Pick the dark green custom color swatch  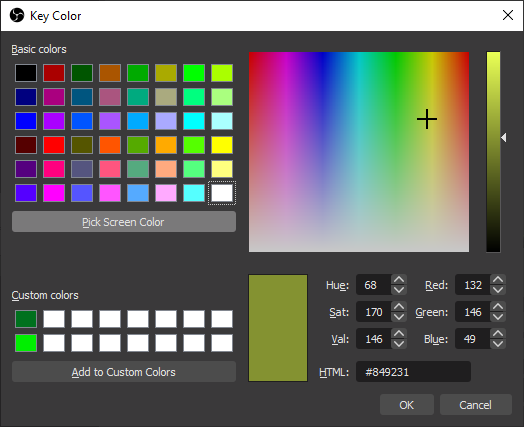(26, 319)
